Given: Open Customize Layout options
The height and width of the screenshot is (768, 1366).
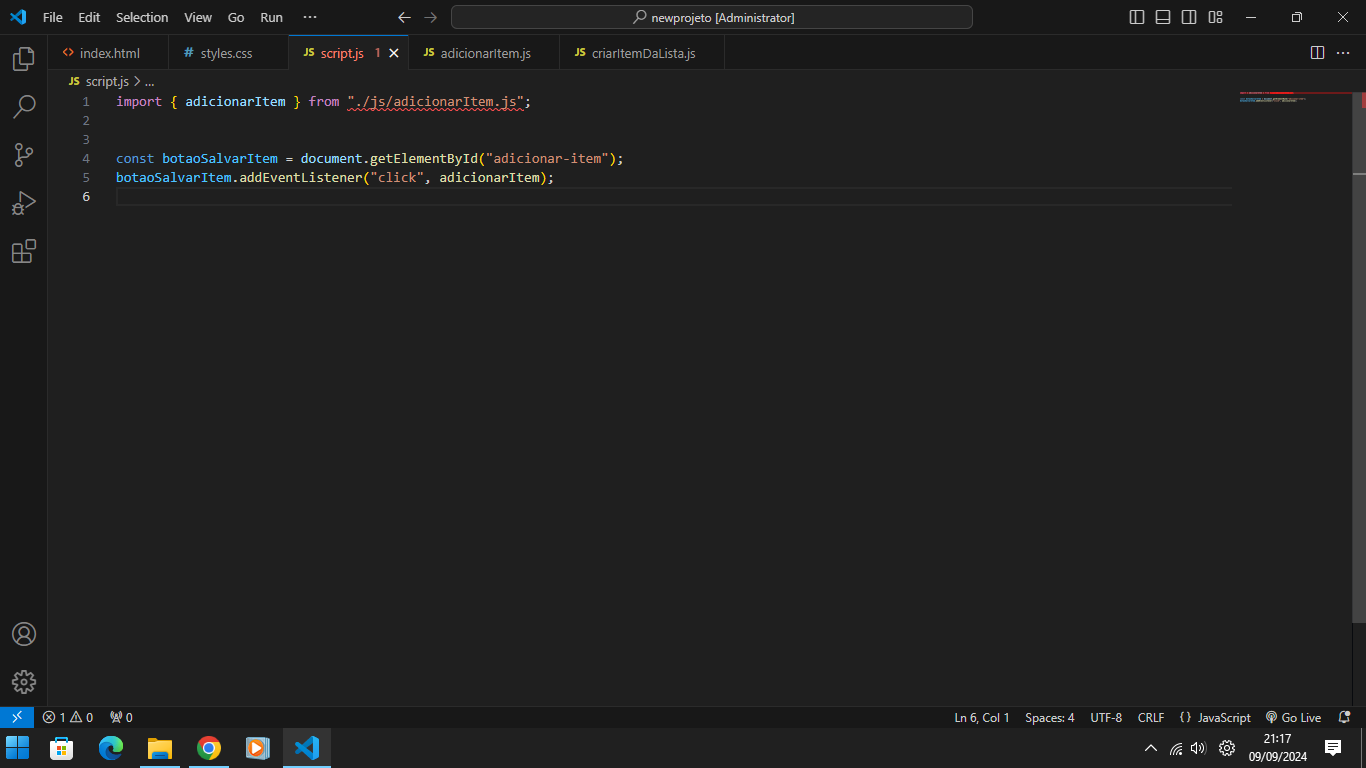Looking at the screenshot, I should (x=1215, y=17).
